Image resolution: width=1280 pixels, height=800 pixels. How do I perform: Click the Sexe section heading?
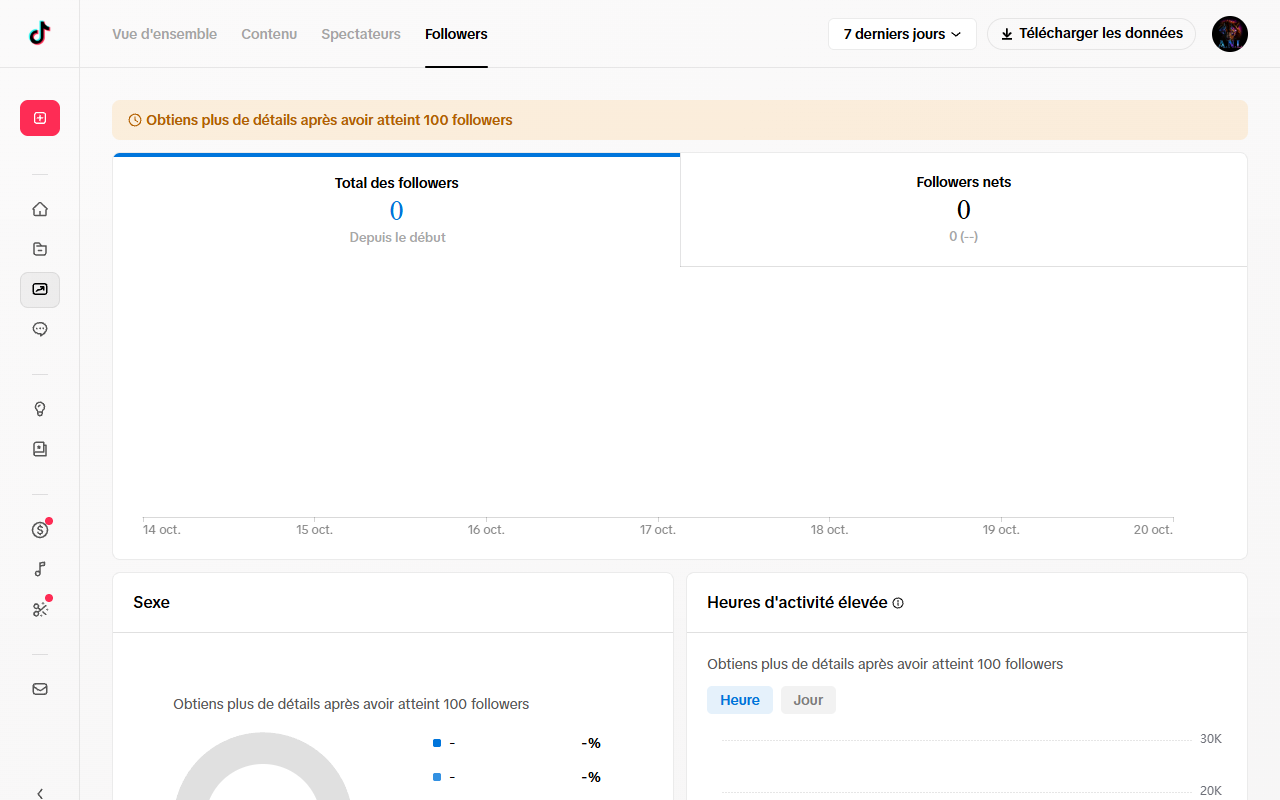tap(152, 603)
